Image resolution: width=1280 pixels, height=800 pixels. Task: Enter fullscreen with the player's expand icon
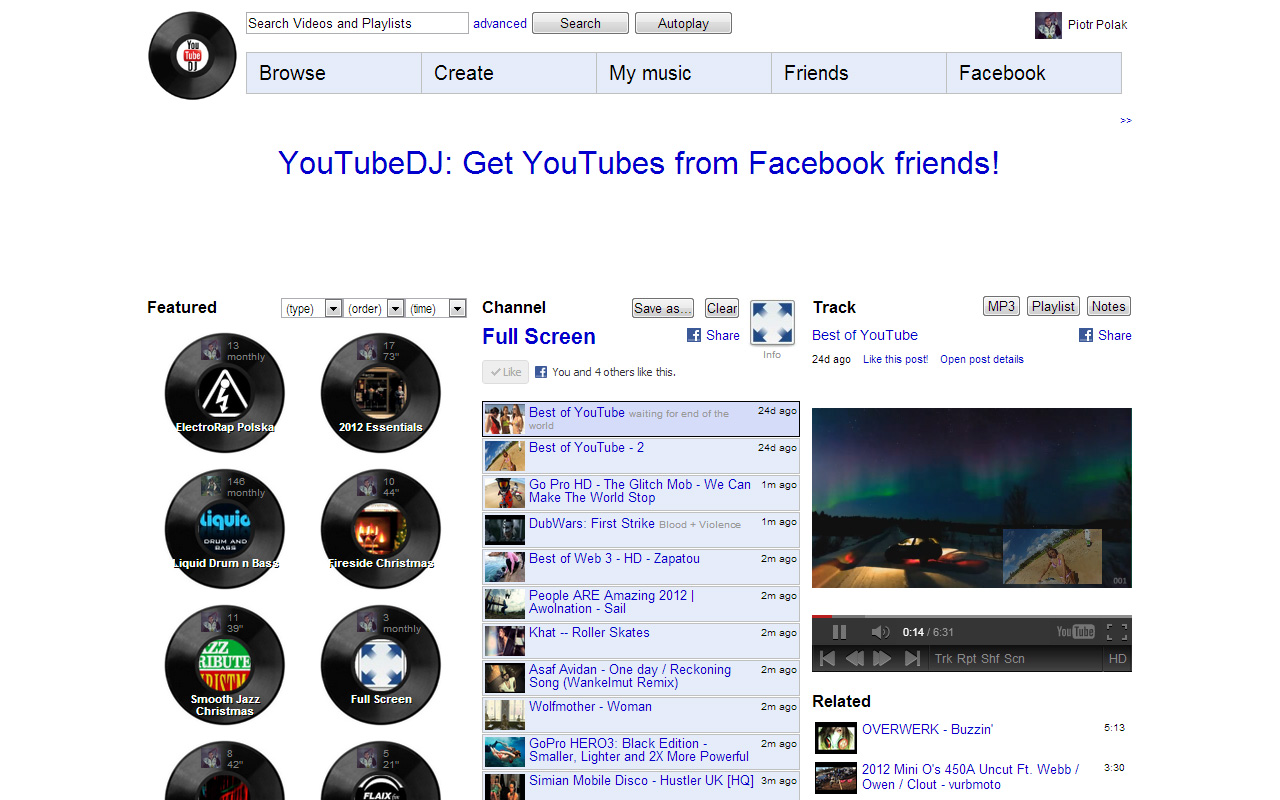click(x=1118, y=631)
